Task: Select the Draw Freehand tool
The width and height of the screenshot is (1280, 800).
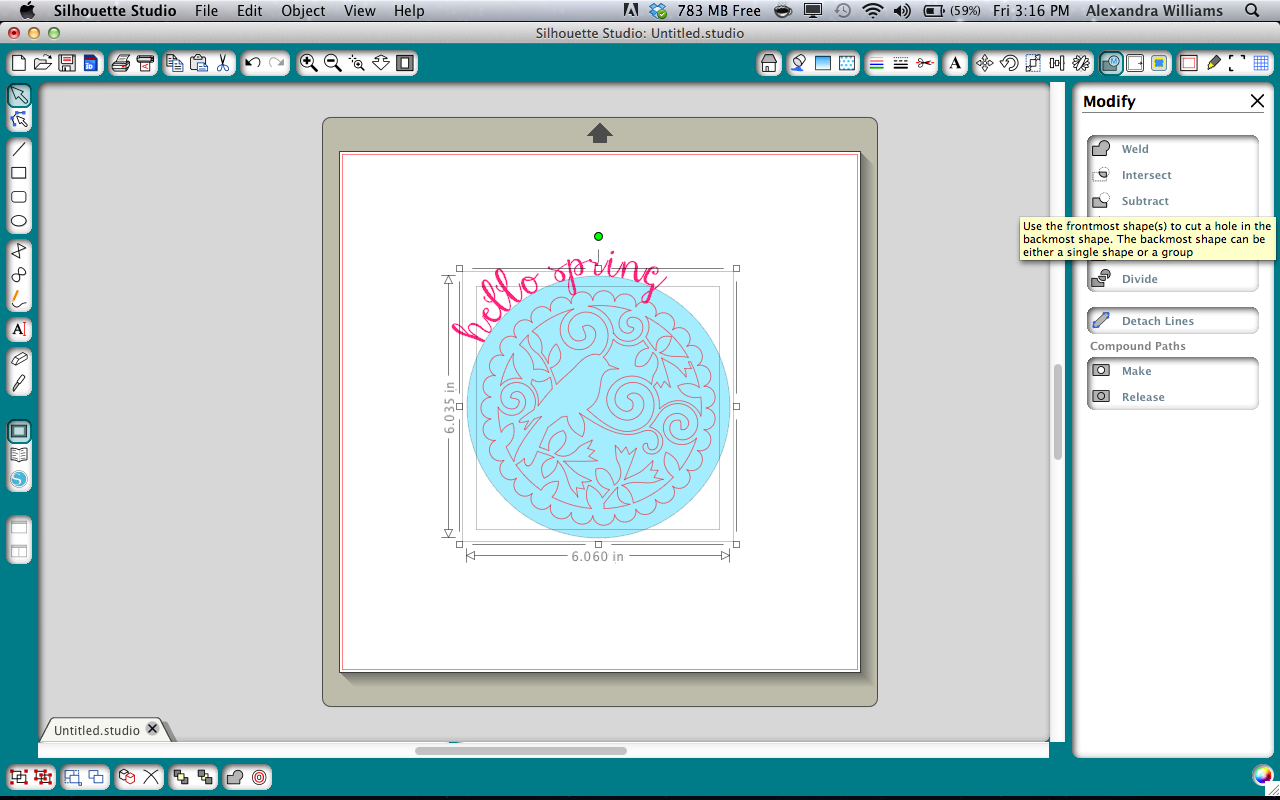Action: (19, 298)
